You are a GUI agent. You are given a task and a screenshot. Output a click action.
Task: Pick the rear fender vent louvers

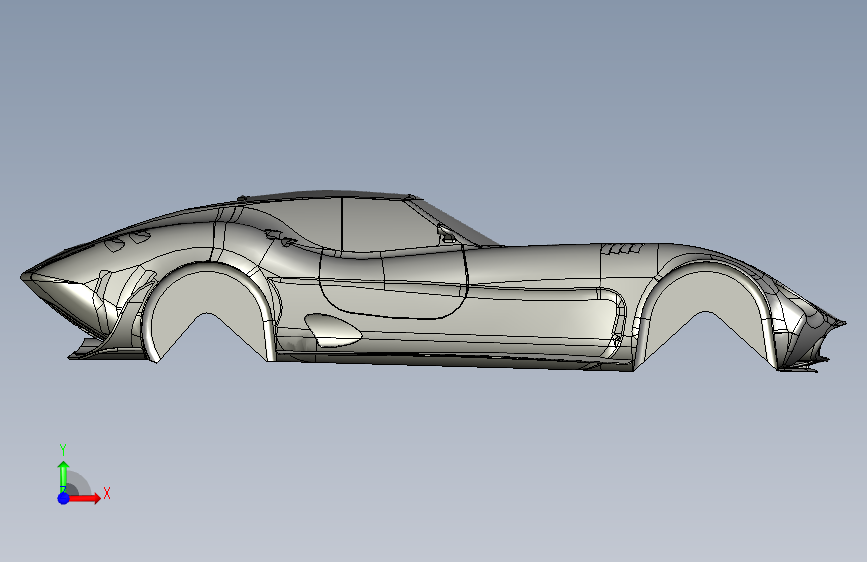pos(621,249)
